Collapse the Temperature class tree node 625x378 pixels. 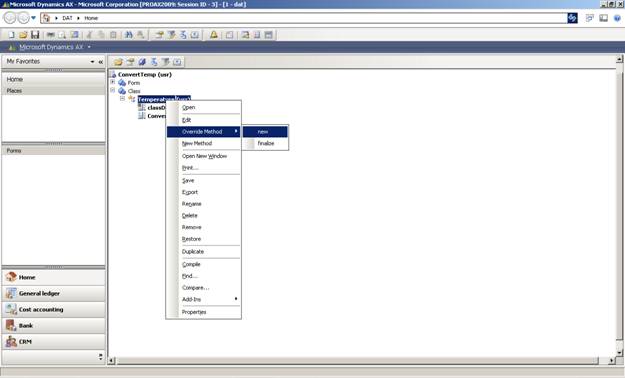click(122, 98)
